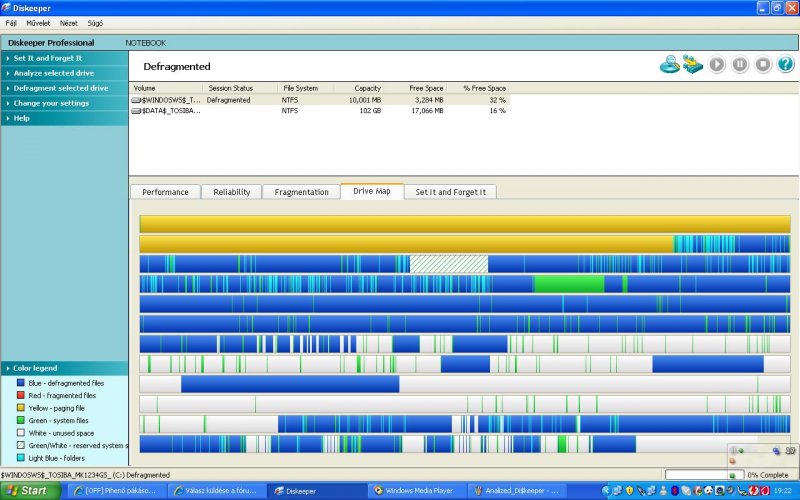Click the Bluetooth tray icon
Screen dimensions: 800x500
[x=674, y=491]
